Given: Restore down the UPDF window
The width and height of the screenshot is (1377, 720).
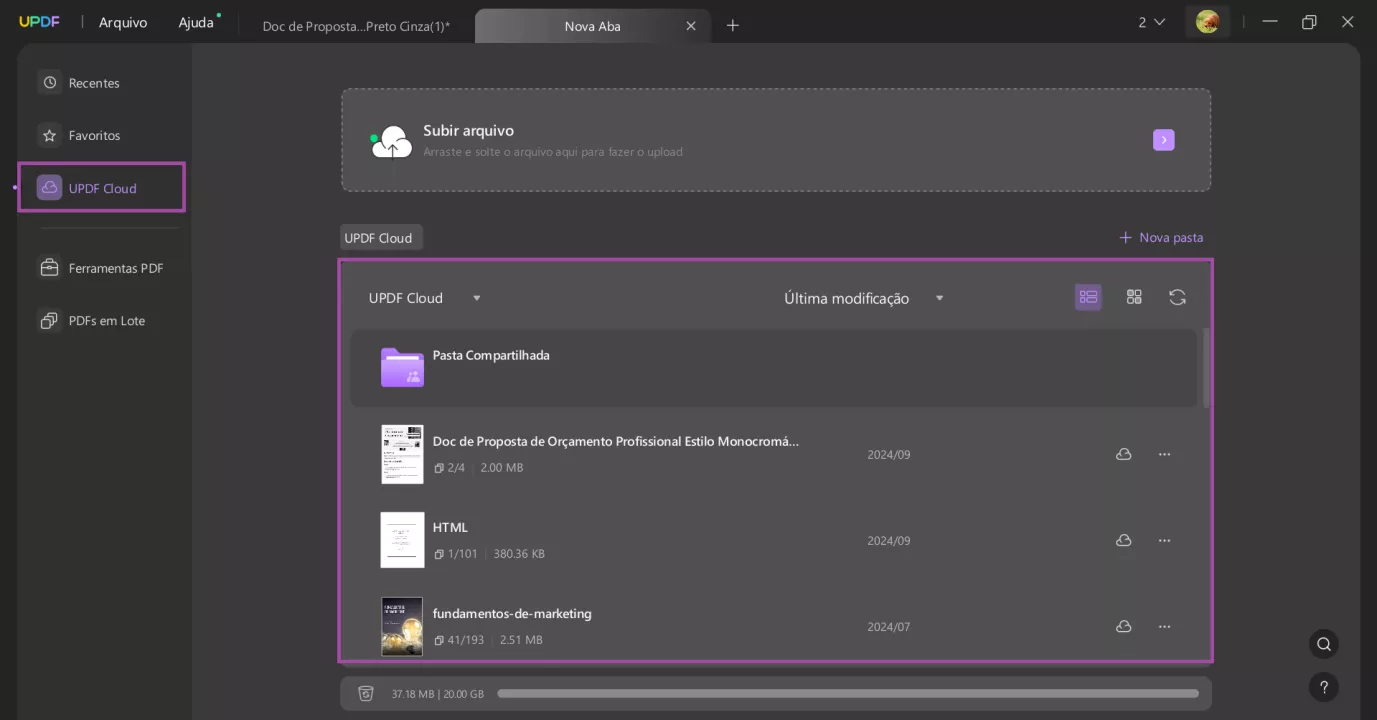Looking at the screenshot, I should (1309, 22).
